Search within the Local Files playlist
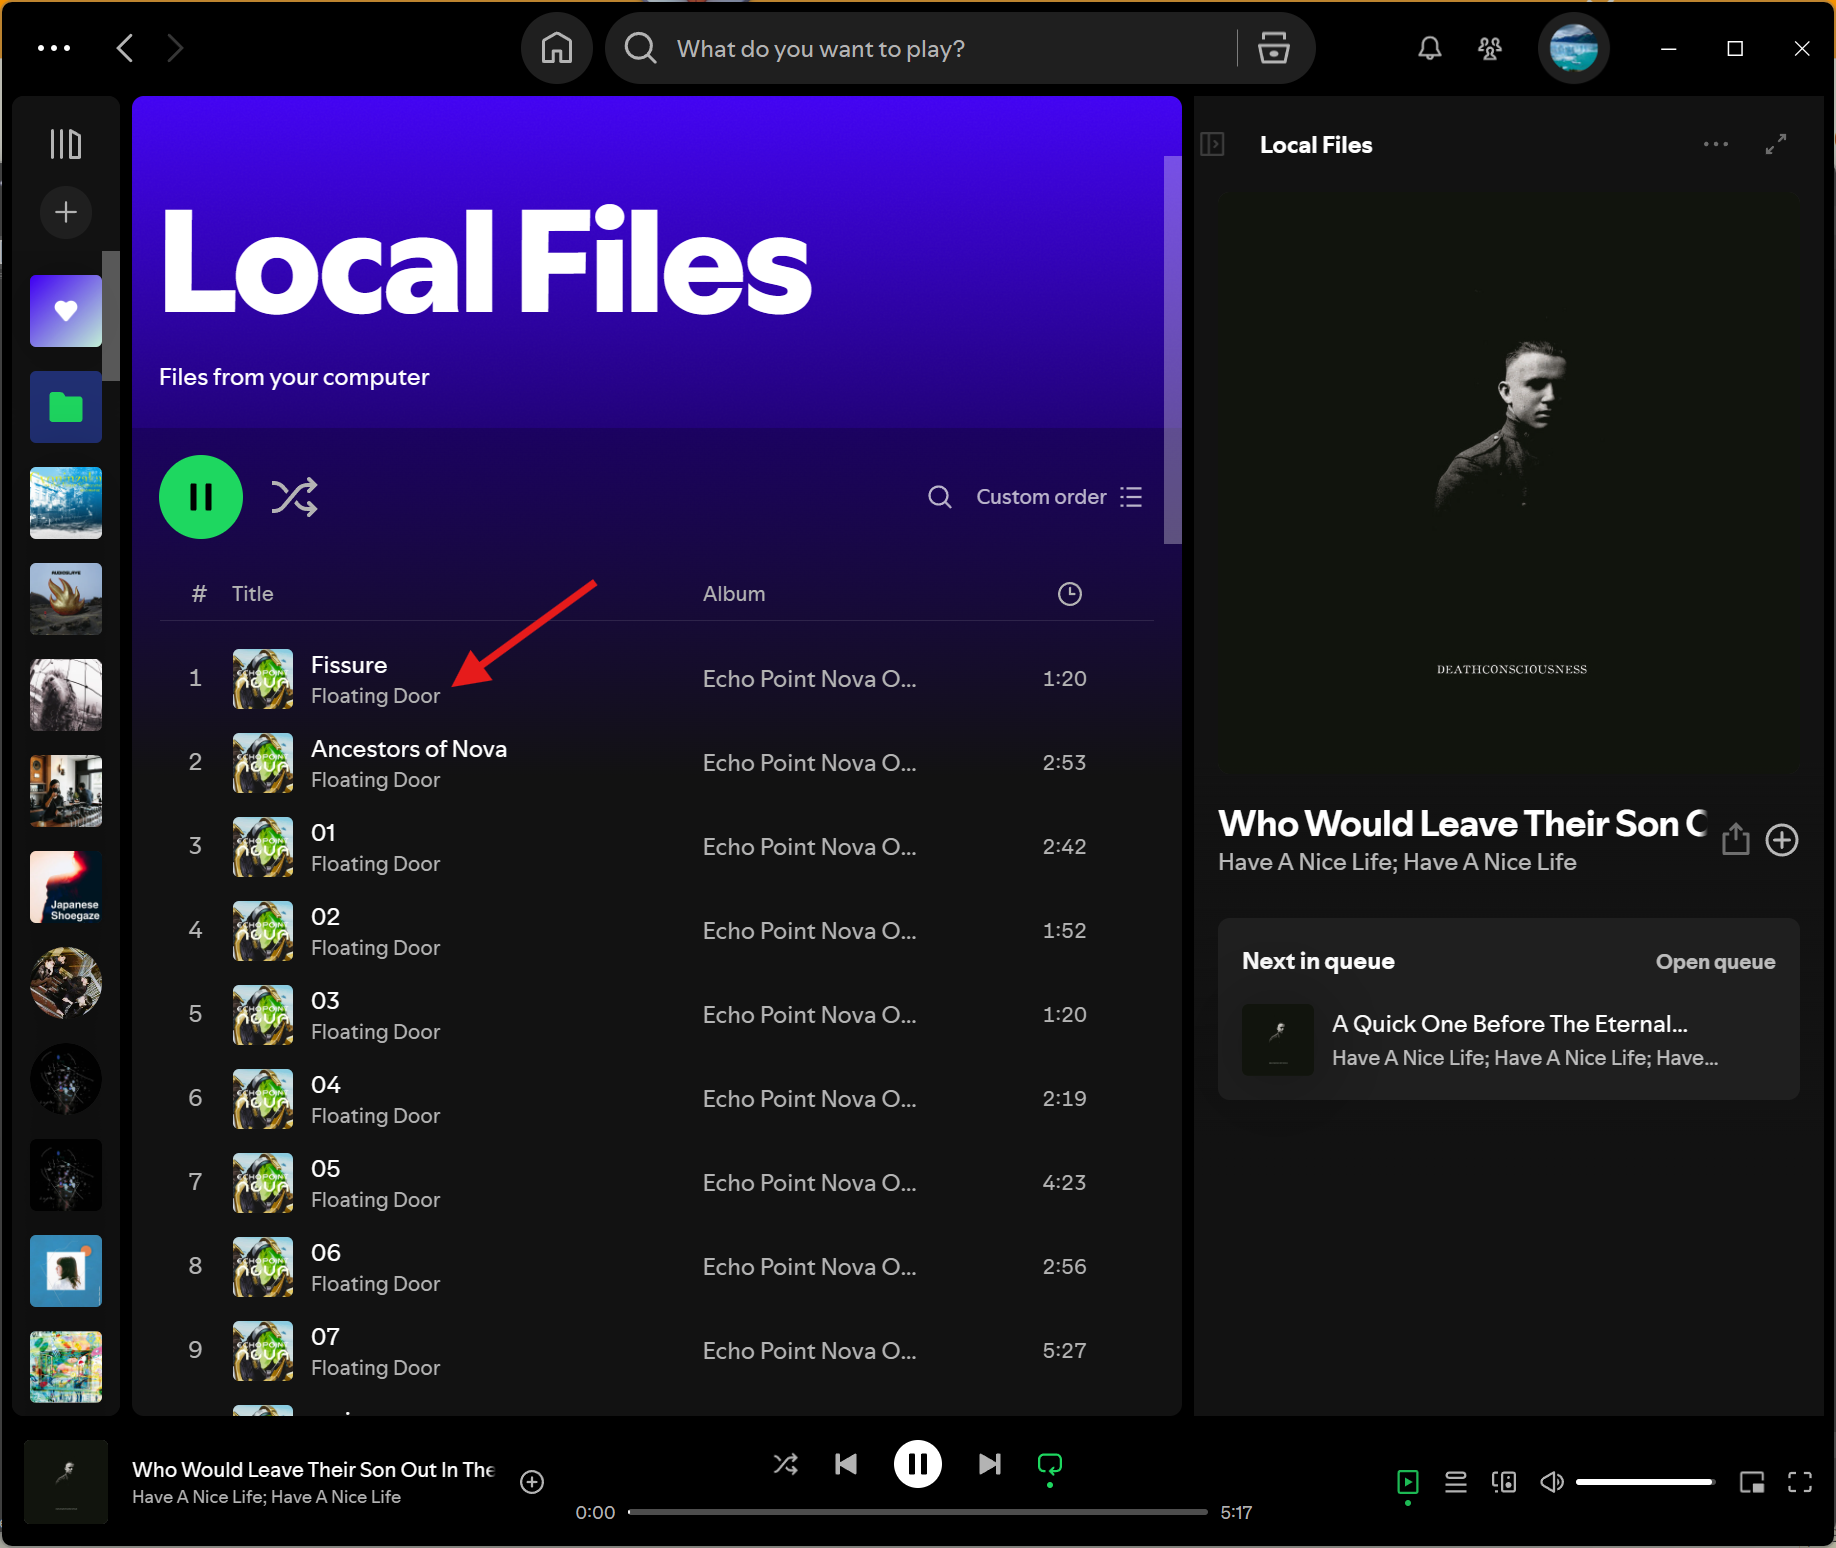 point(940,497)
